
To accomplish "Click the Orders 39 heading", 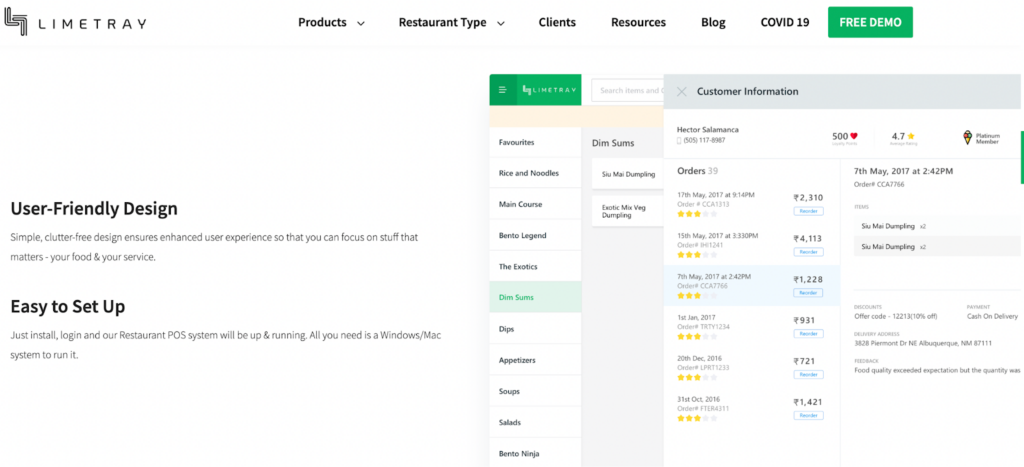I will 697,171.
